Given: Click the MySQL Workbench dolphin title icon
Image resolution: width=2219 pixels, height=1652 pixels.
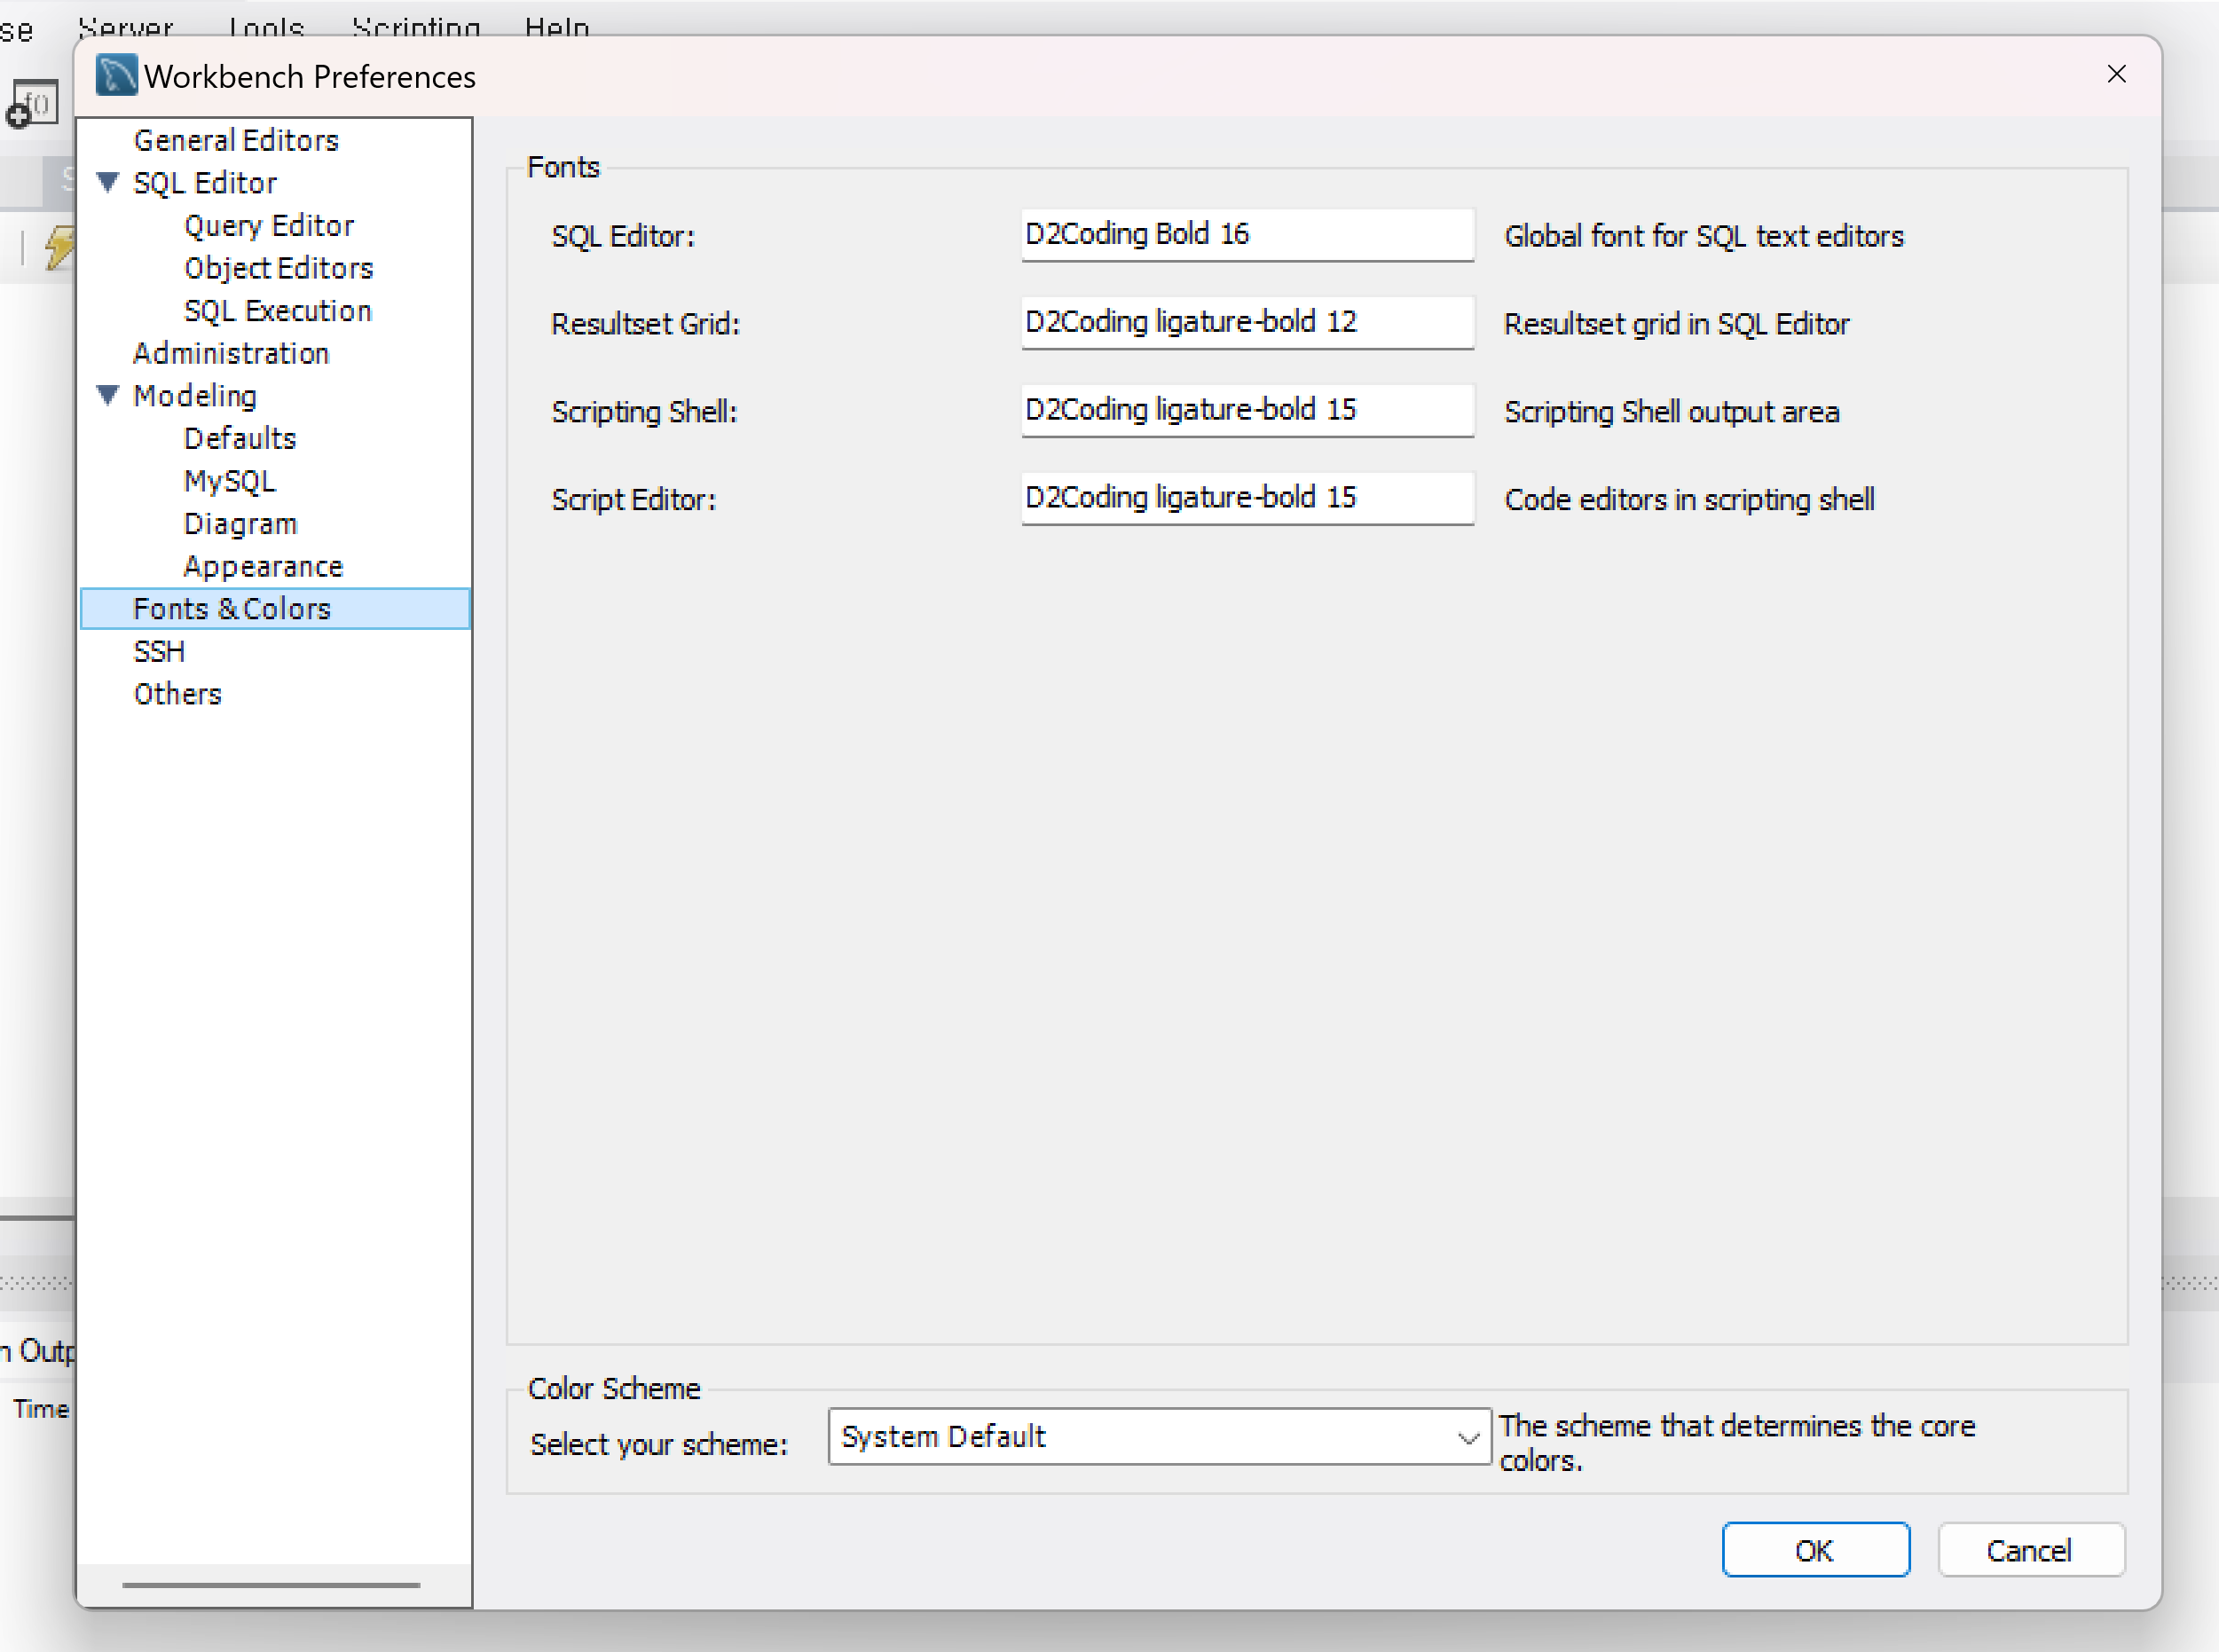Looking at the screenshot, I should pyautogui.click(x=116, y=75).
